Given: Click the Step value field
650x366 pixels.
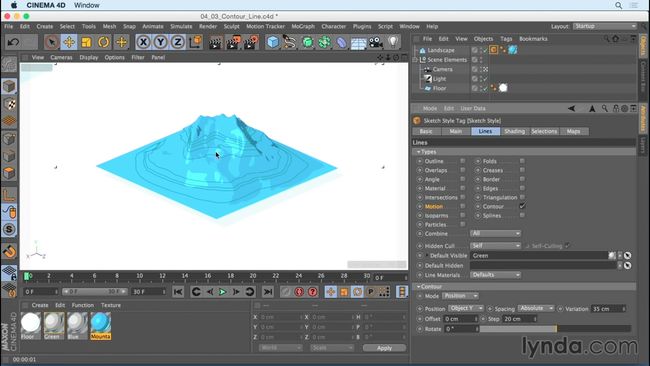Looking at the screenshot, I should (519, 319).
